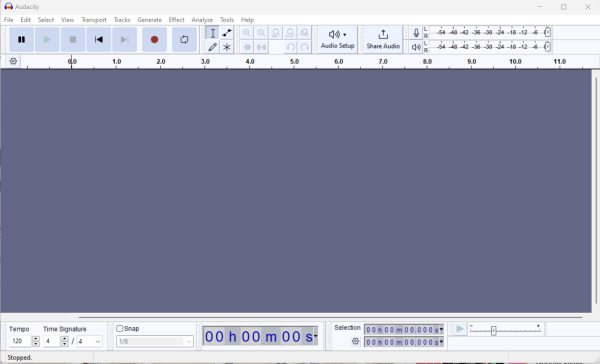600x364 pixels.
Task: Open the Edit menu
Action: pos(26,20)
